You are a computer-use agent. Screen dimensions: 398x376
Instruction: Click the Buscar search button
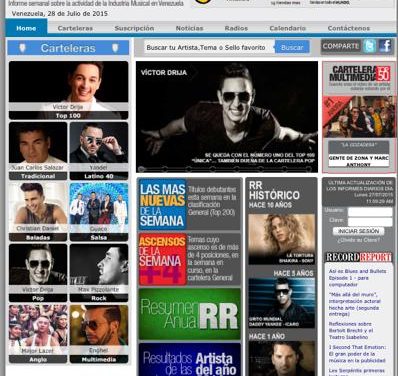click(292, 47)
